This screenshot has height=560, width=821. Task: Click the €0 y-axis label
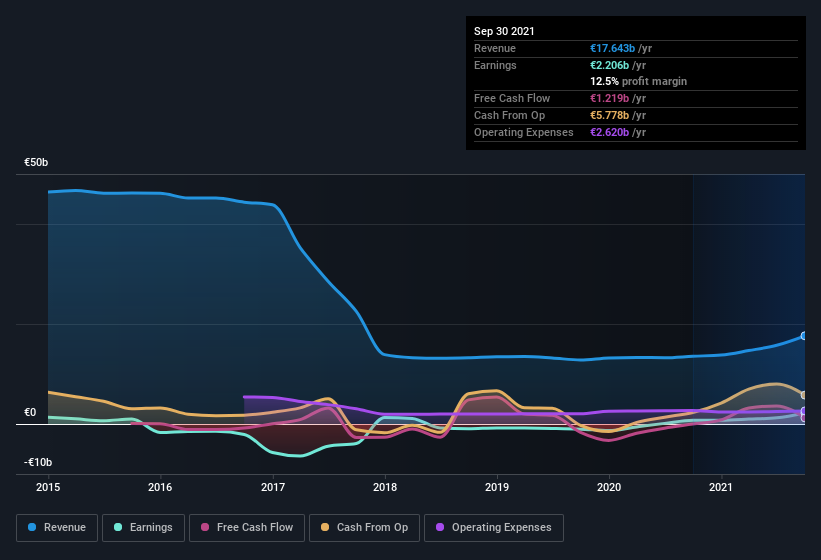tap(30, 412)
